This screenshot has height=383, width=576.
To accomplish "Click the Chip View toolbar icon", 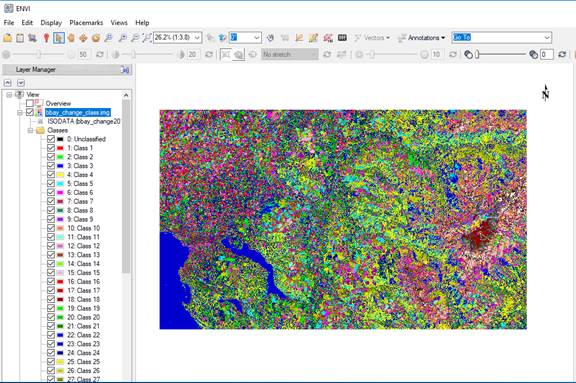I will click(32, 37).
